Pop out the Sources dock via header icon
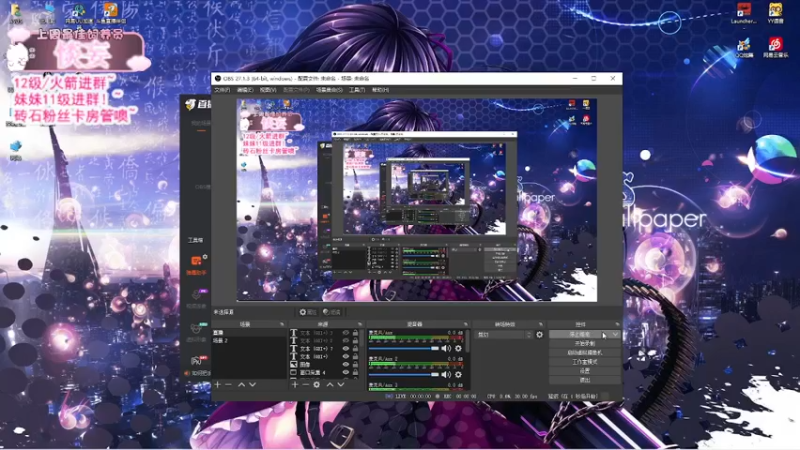The image size is (800, 450). [360, 324]
